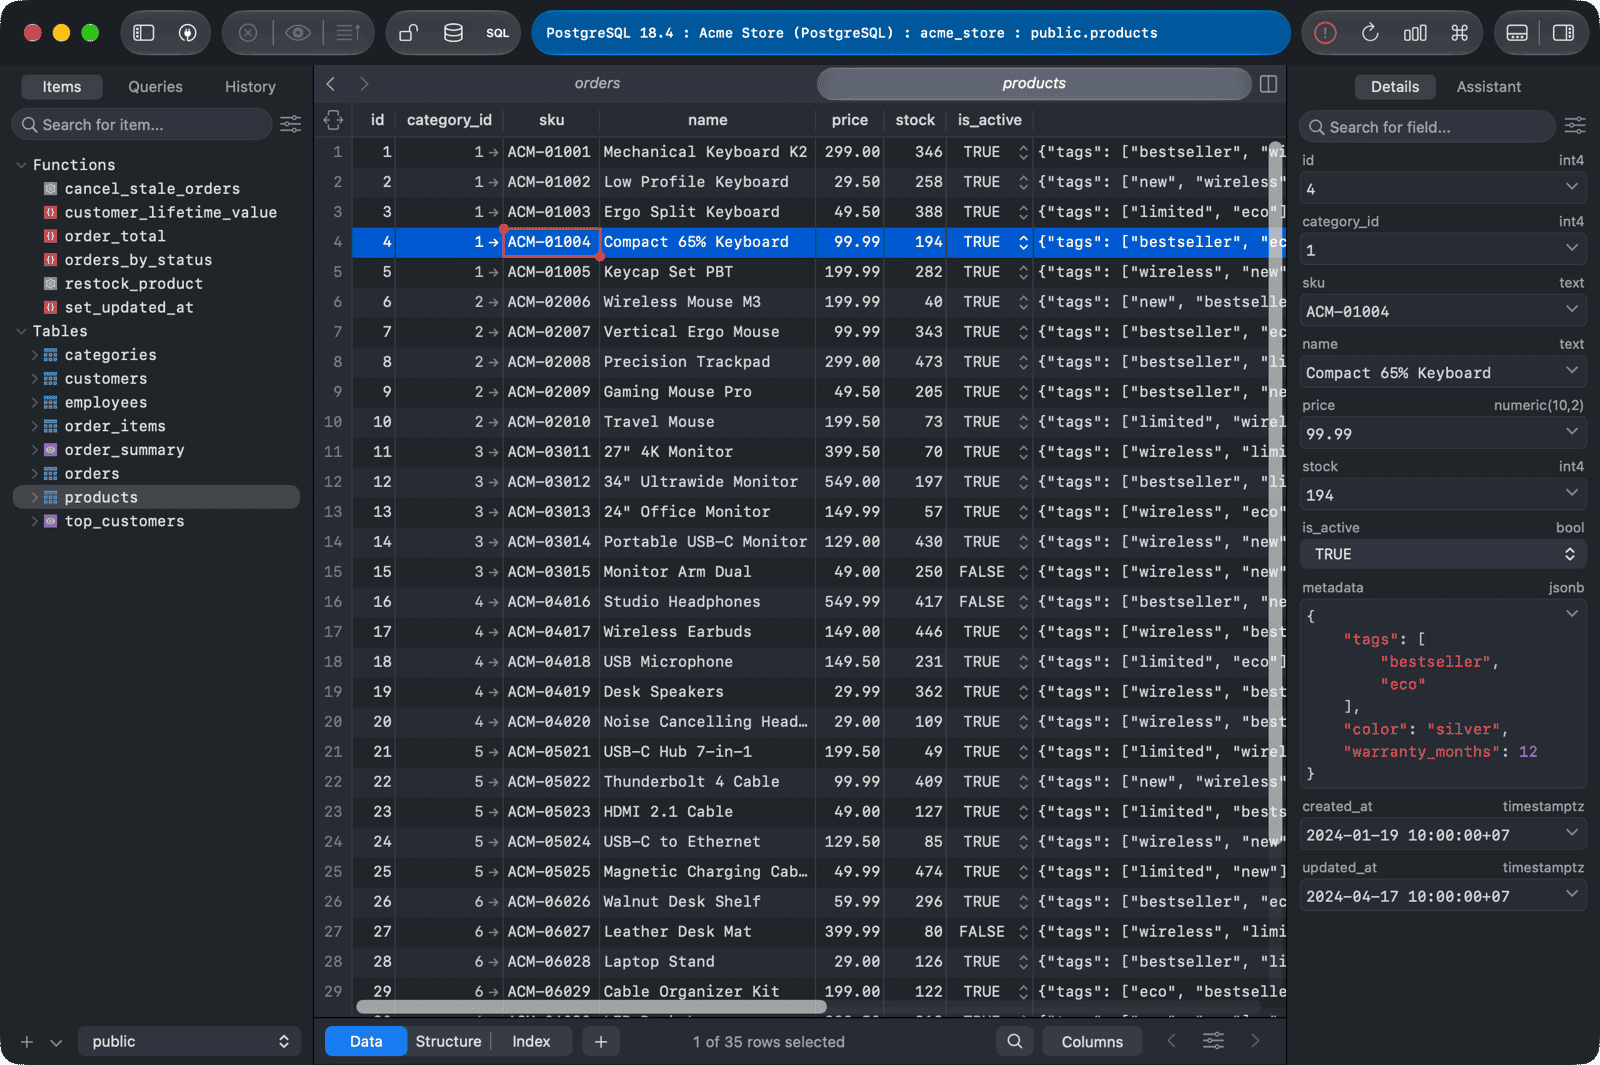Select the customer_lifetime_value function
Image resolution: width=1600 pixels, height=1065 pixels.
[171, 212]
